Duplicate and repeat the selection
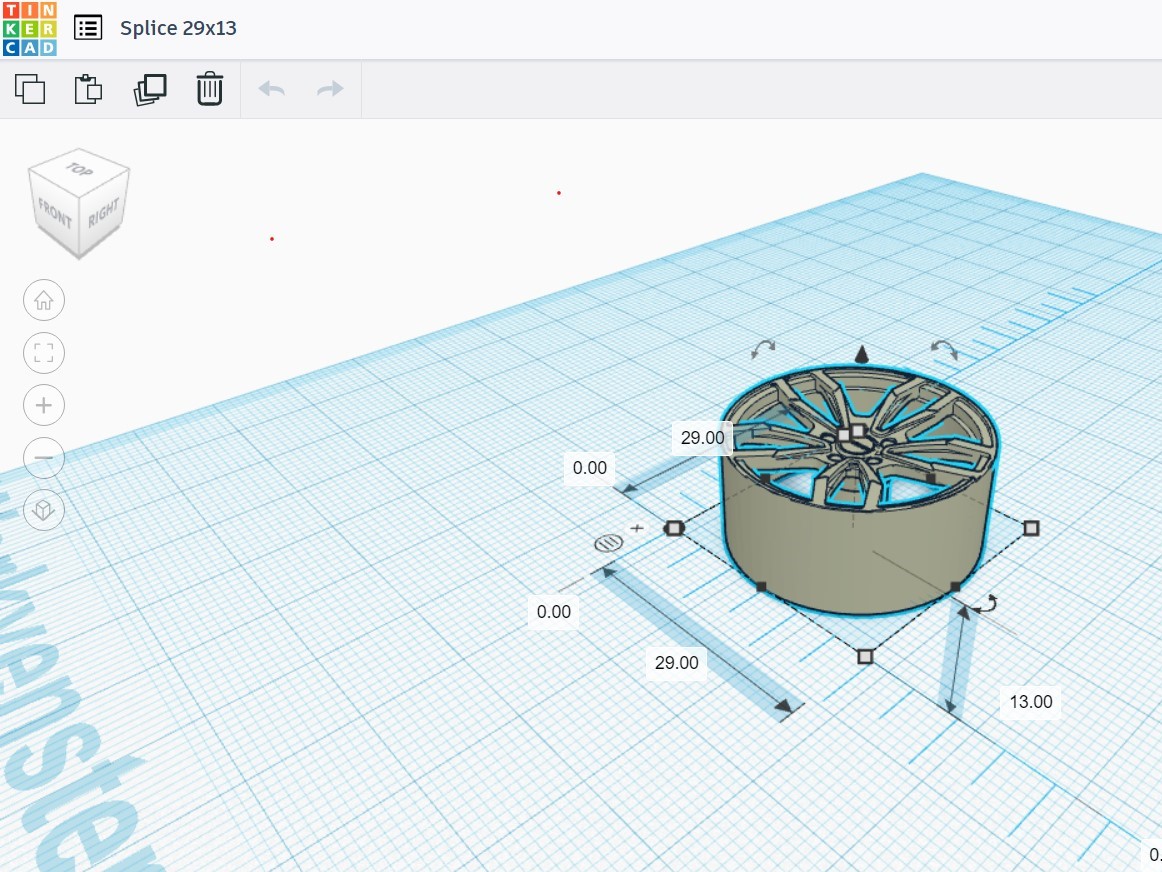This screenshot has width=1162, height=872. click(x=150, y=89)
